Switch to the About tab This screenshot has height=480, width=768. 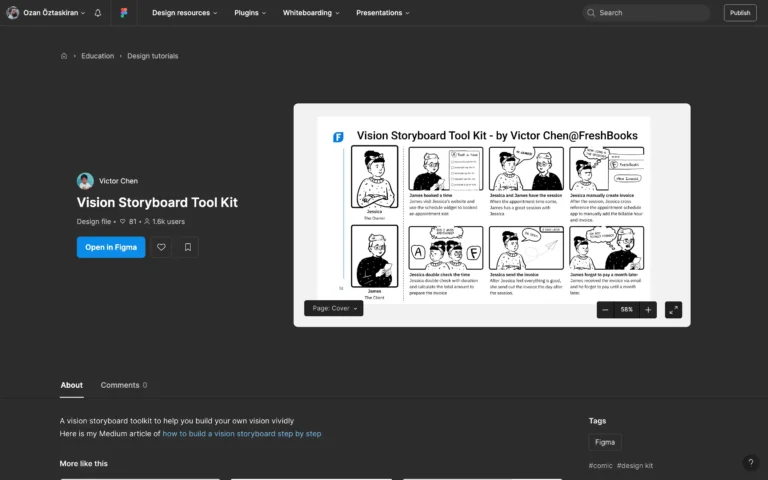click(72, 385)
